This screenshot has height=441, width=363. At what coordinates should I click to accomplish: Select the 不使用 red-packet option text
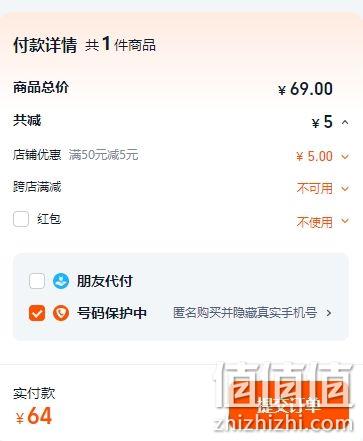coord(315,222)
